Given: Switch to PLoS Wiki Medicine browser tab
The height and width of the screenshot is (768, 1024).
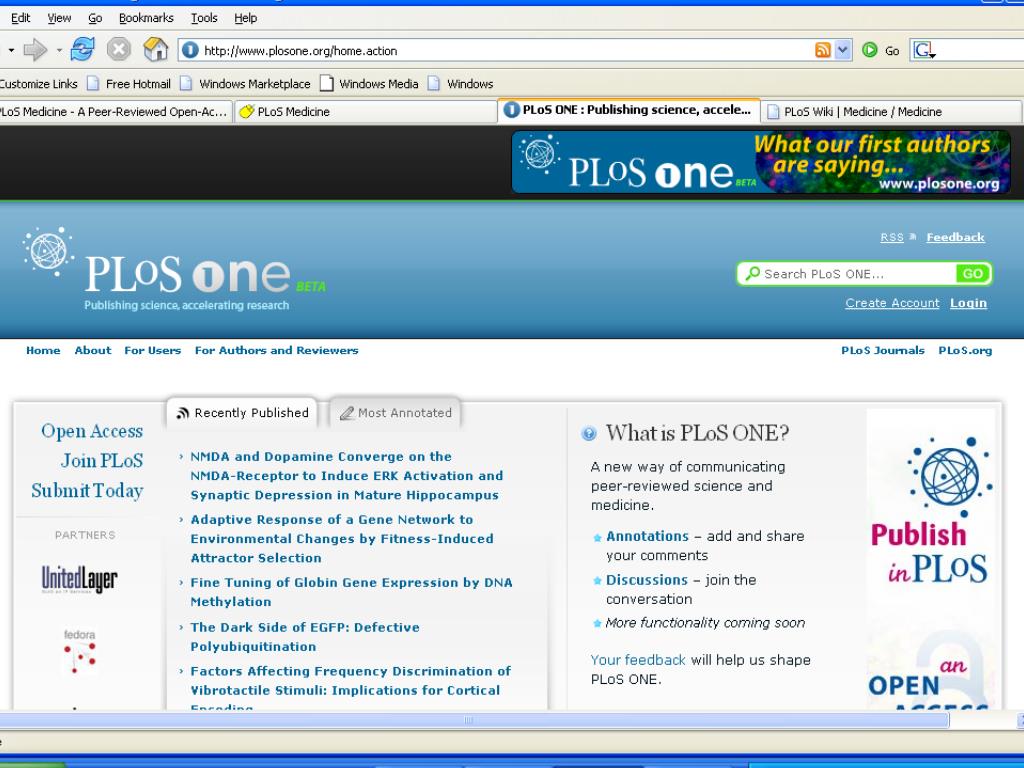Looking at the screenshot, I should (891, 112).
